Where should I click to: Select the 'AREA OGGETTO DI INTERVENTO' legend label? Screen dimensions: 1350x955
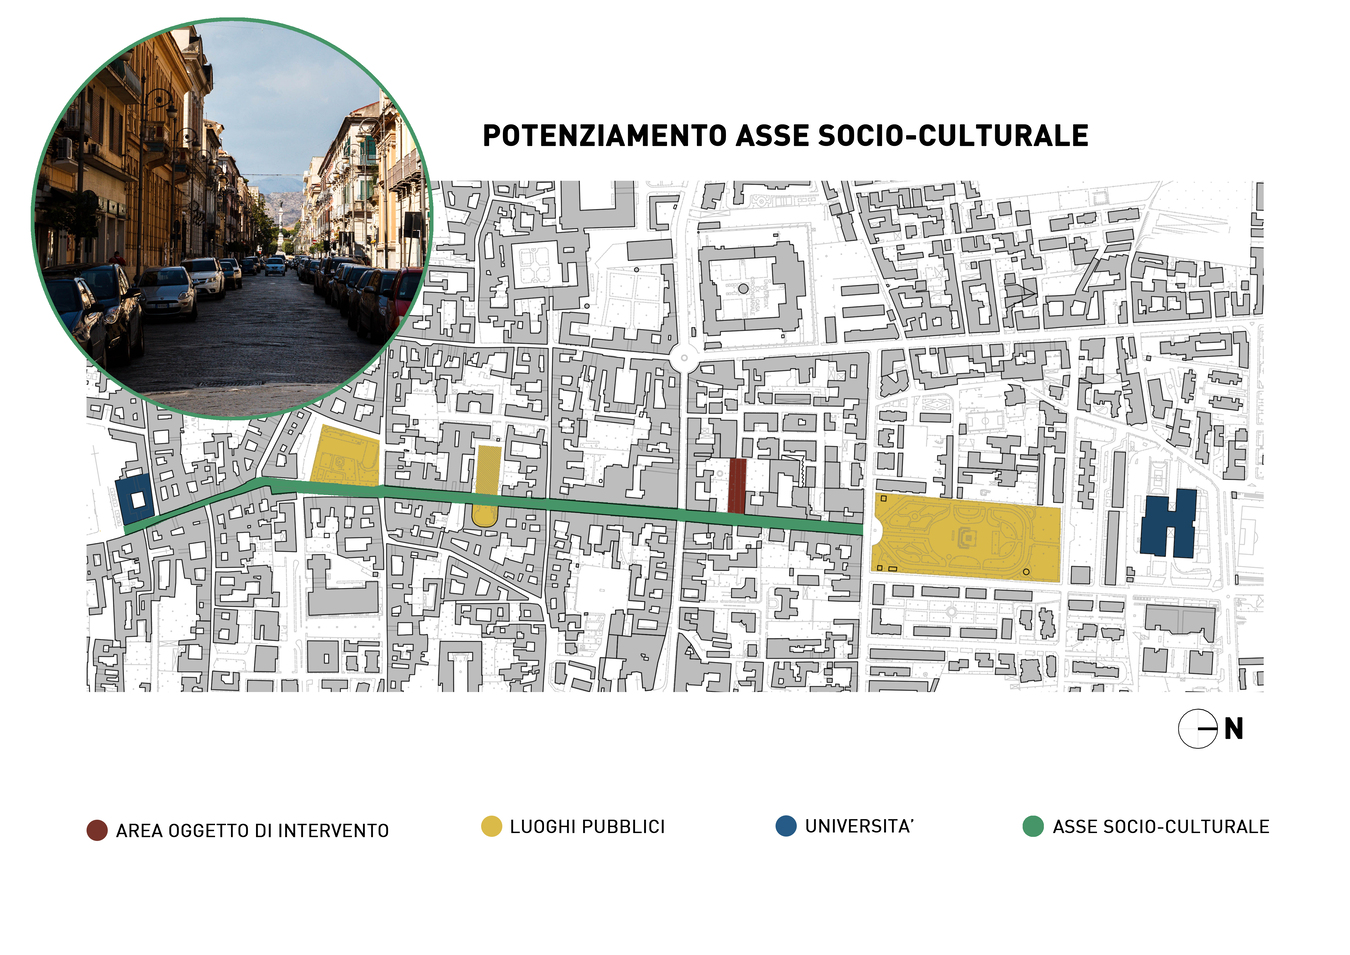point(252,831)
